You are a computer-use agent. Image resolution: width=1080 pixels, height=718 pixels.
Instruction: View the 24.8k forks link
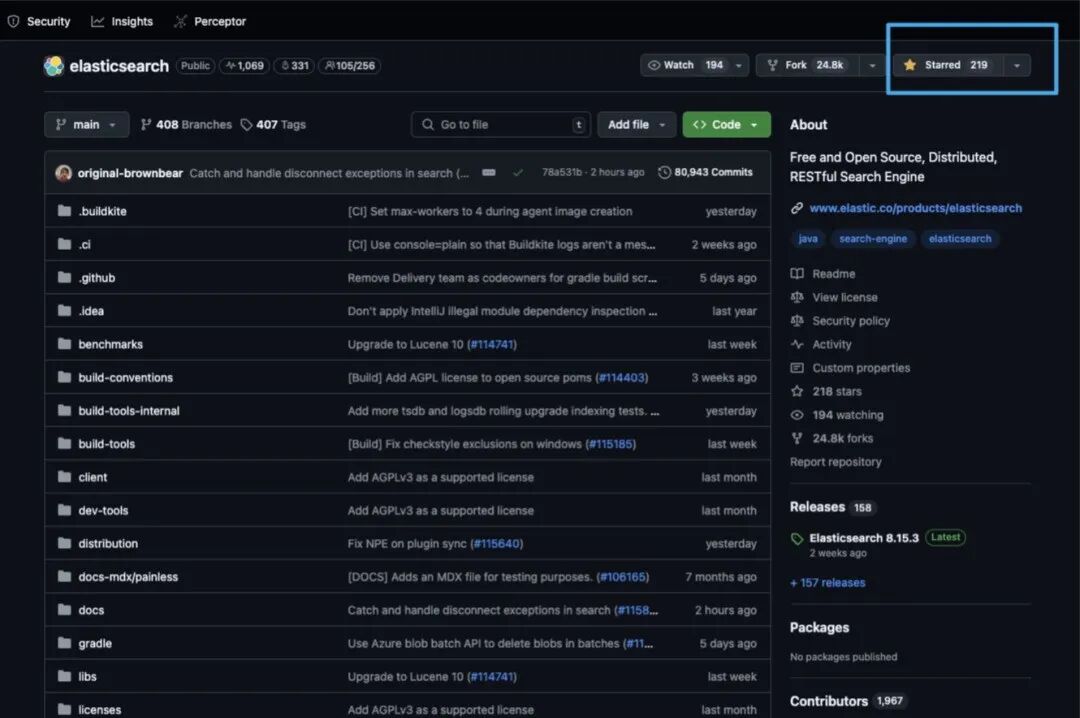click(832, 438)
